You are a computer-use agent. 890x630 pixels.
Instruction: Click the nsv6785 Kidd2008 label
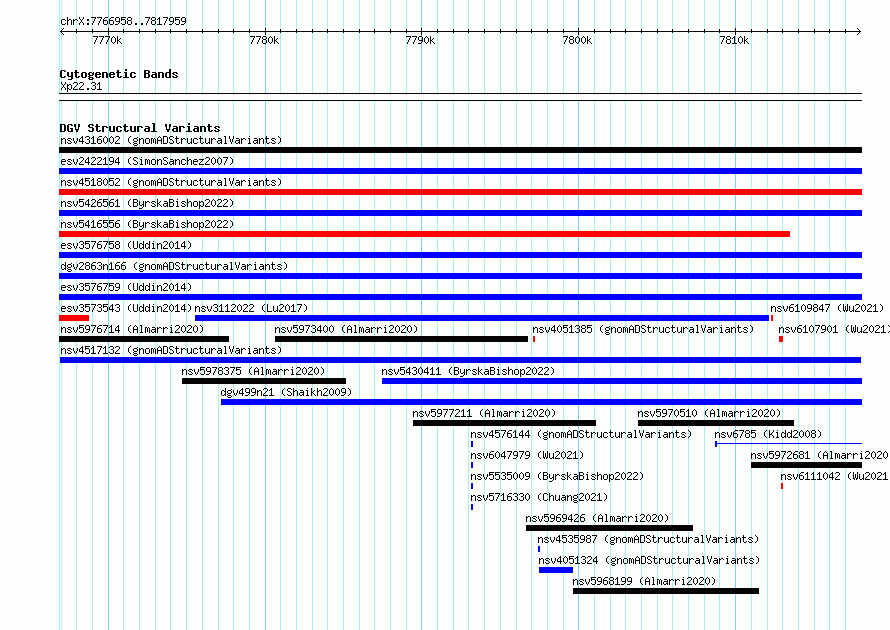coord(768,434)
